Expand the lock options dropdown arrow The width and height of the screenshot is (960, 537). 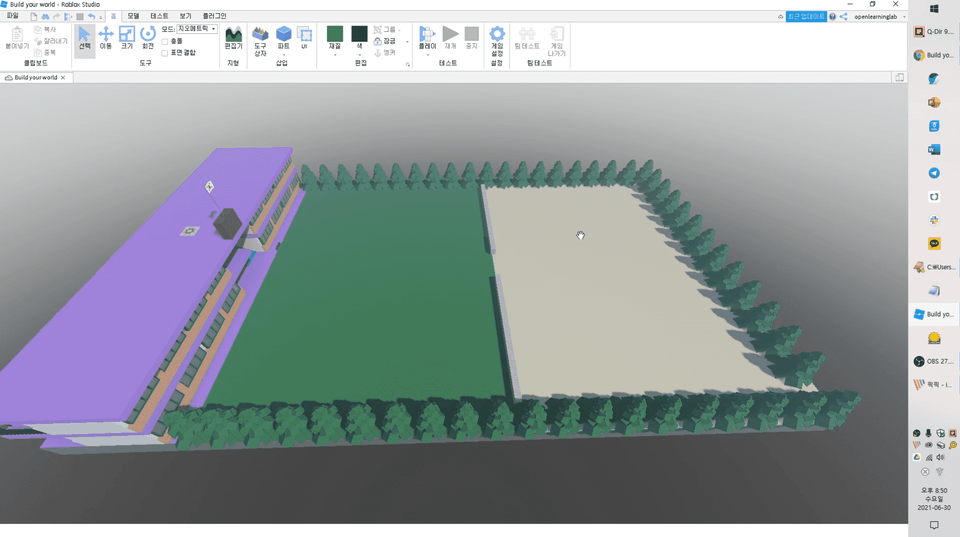pyautogui.click(x=407, y=42)
